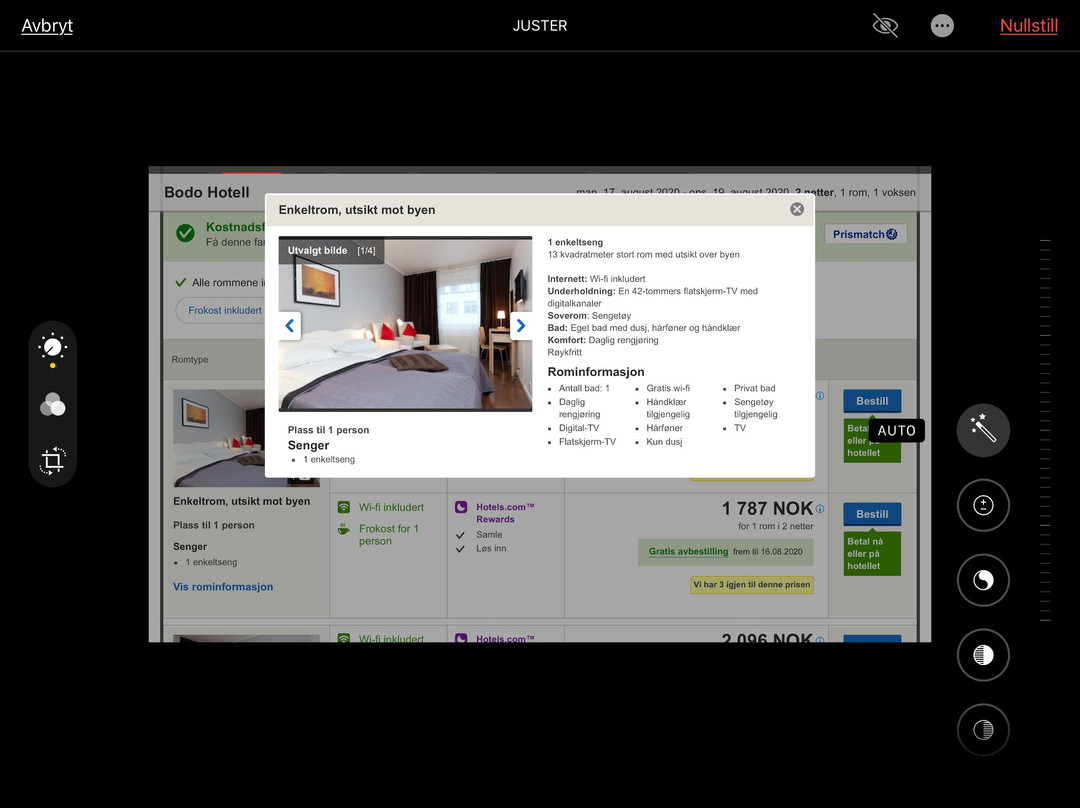Screen dimensions: 1080x808
Task: Open the Filters tool with three circles
Action: [x=52, y=404]
